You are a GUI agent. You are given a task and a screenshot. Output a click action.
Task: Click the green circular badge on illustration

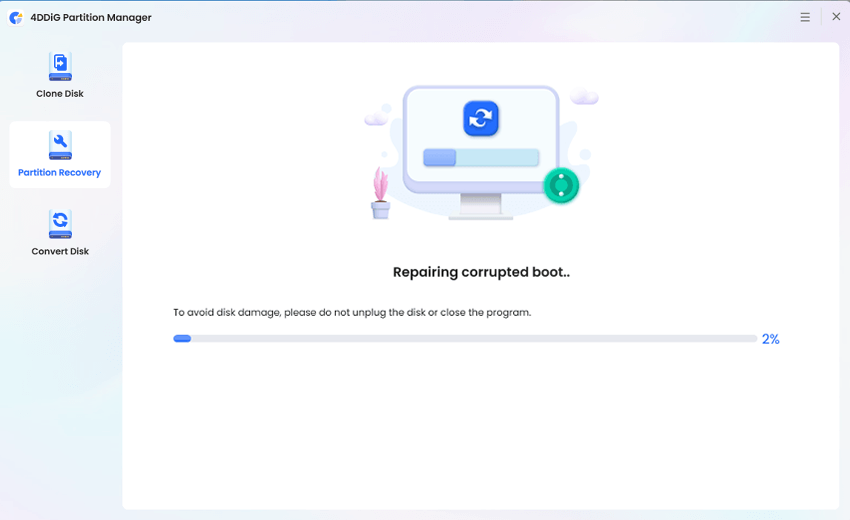click(561, 185)
